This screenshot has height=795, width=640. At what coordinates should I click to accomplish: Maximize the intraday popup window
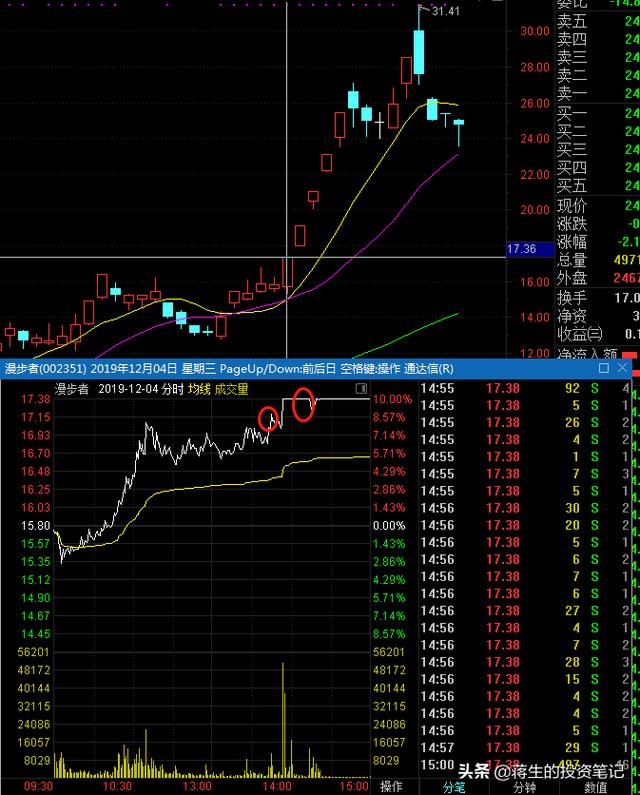(604, 369)
